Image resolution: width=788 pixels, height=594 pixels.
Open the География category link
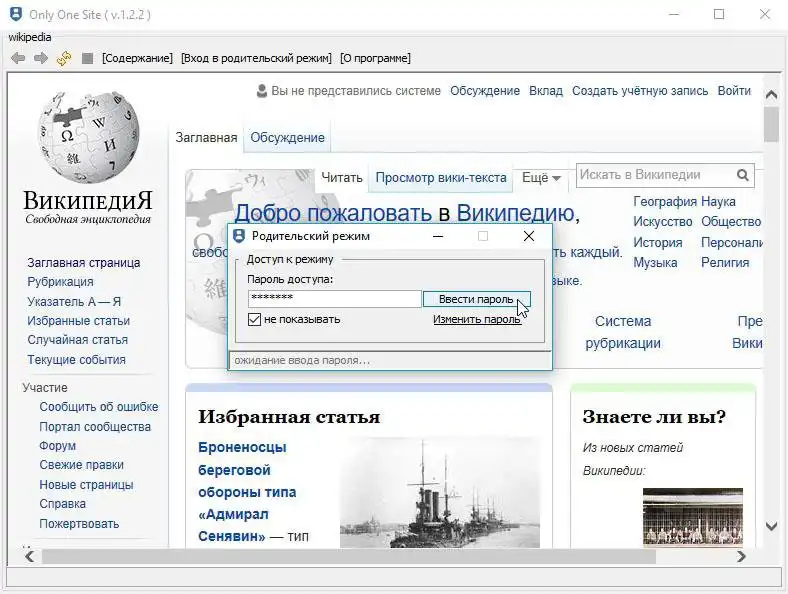point(665,202)
